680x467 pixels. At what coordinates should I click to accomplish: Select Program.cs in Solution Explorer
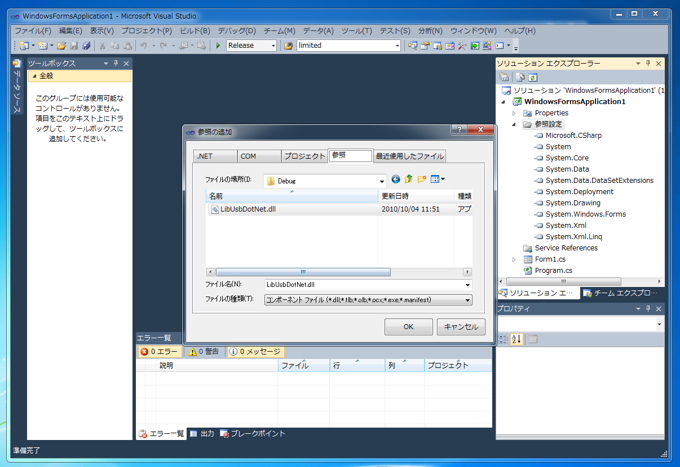click(553, 271)
